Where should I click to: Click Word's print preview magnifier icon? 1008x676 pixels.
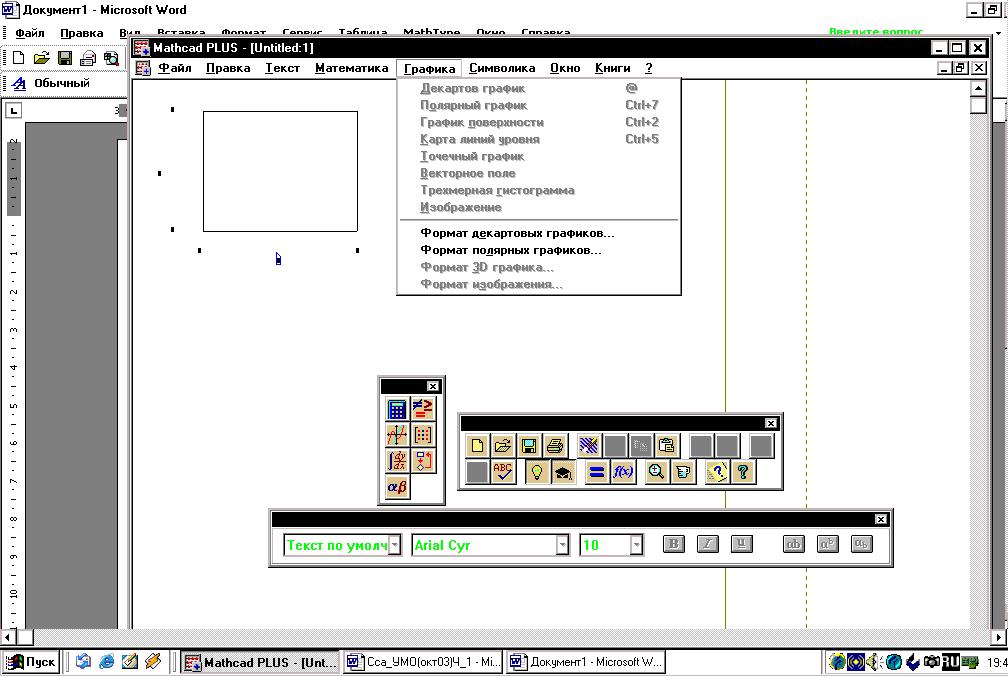(x=111, y=58)
